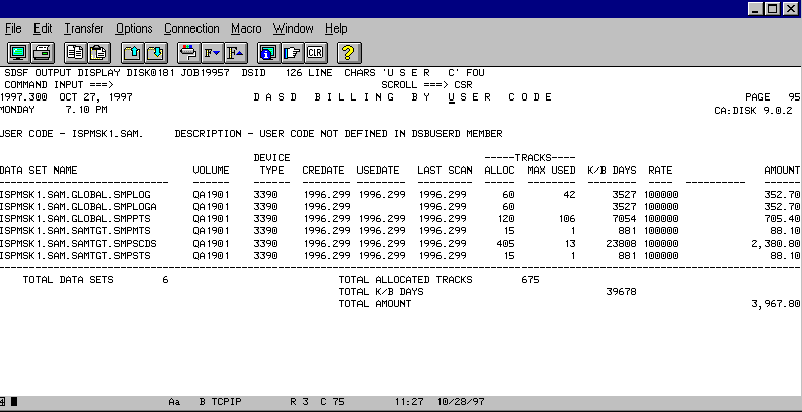The height and width of the screenshot is (412, 802).
Task: Click the send file folder up-arrow icon
Action: point(132,53)
